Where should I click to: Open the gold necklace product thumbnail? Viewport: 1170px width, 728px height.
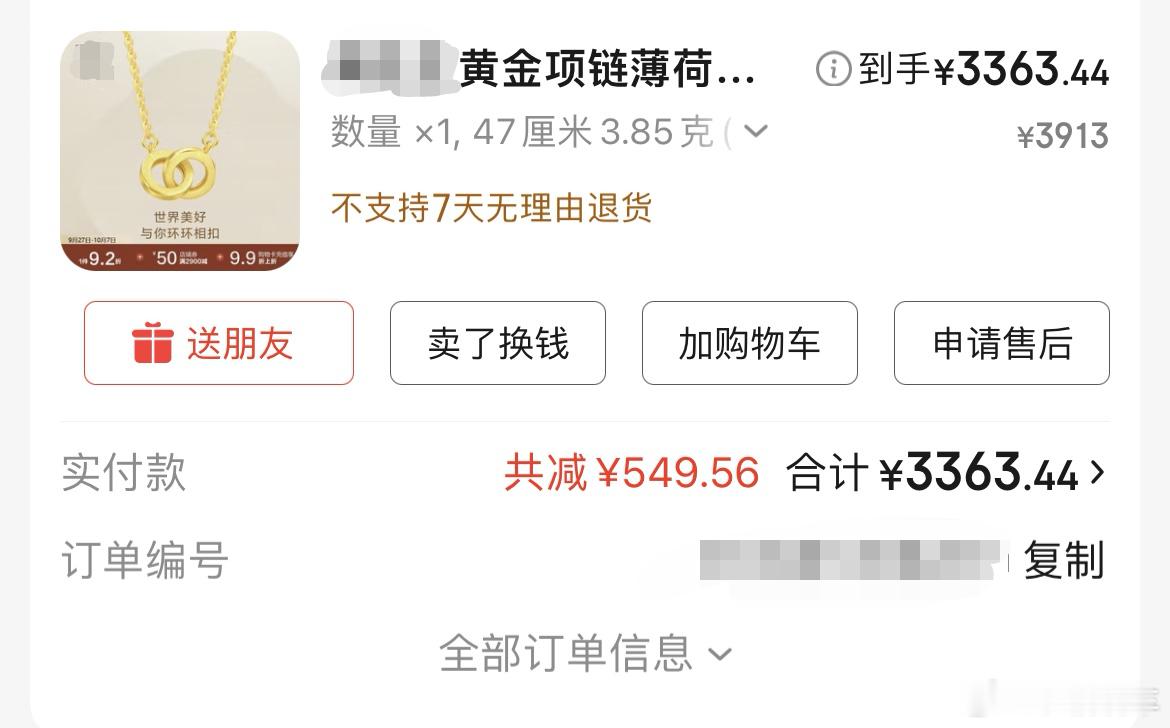[180, 151]
